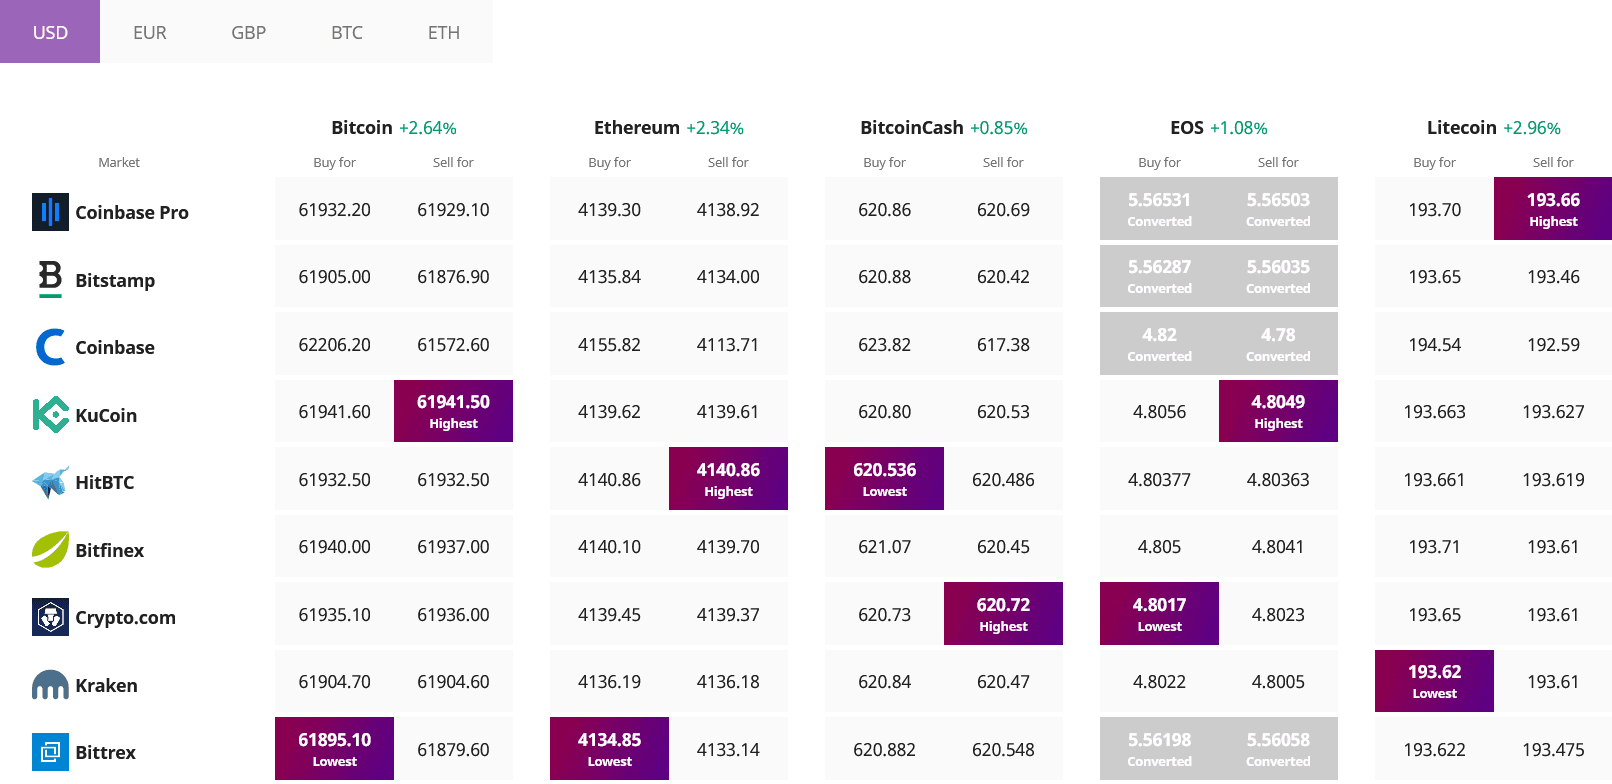Click Bittrex EOS converted sell price 5.56058
The height and width of the screenshot is (784, 1612).
(x=1278, y=748)
